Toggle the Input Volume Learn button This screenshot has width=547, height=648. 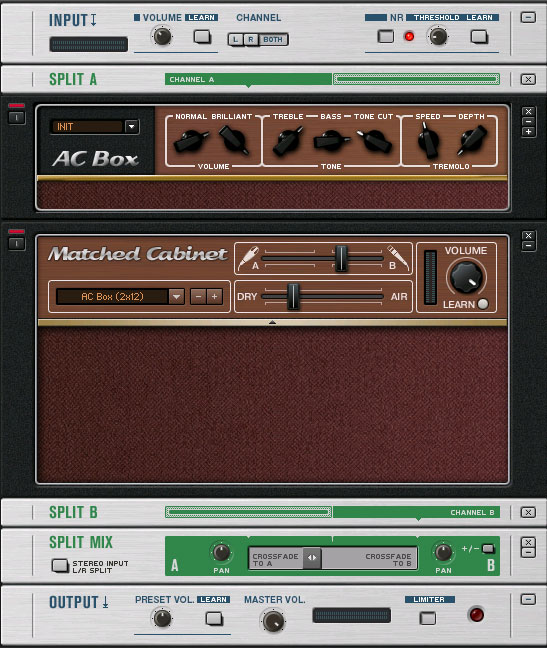coord(202,36)
